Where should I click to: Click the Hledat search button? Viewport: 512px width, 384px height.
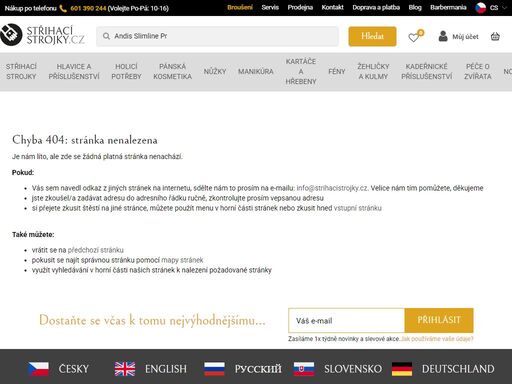[372, 36]
